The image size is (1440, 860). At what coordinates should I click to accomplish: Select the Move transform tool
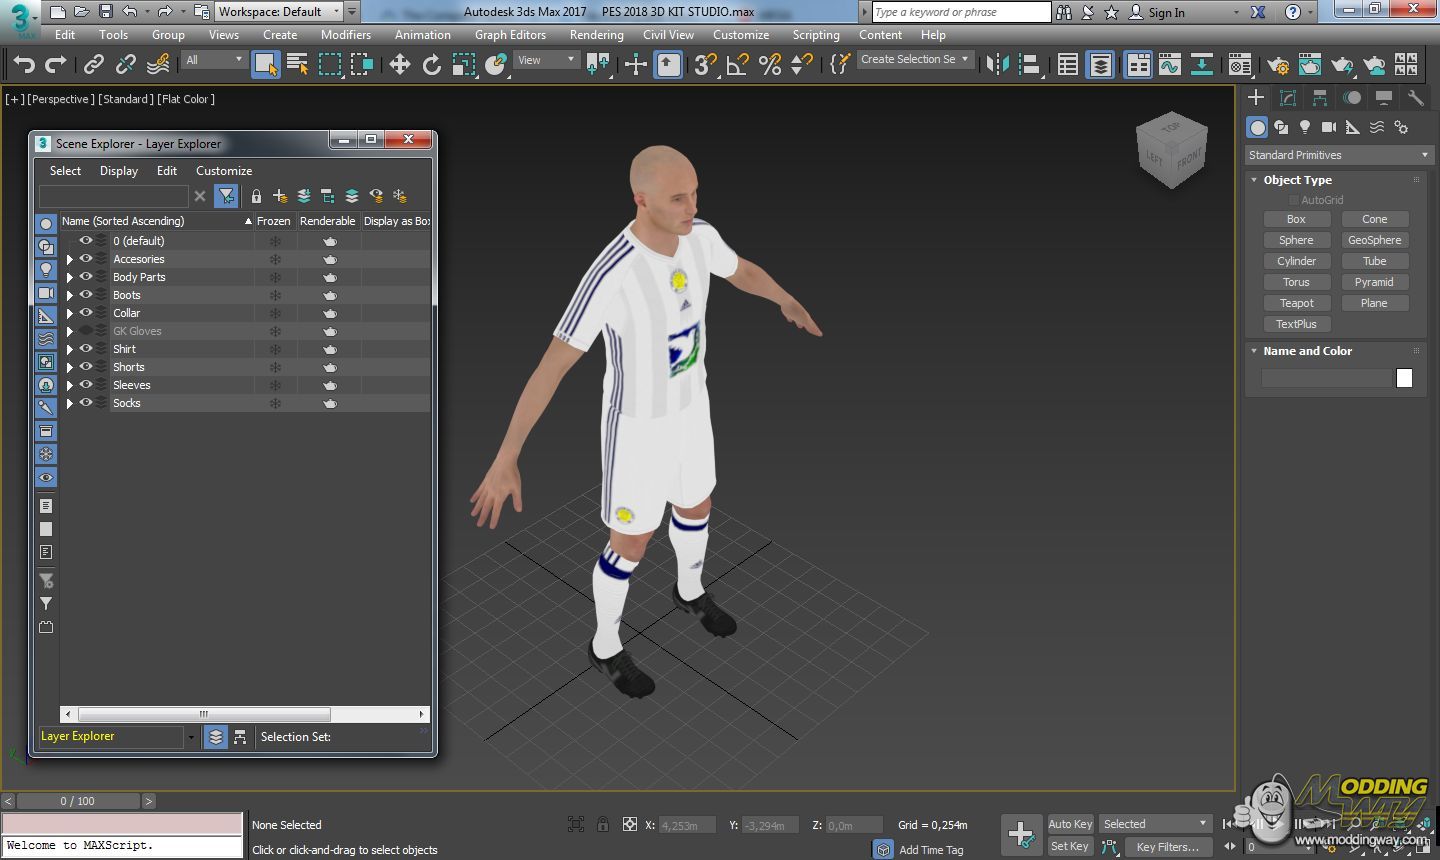(x=399, y=65)
